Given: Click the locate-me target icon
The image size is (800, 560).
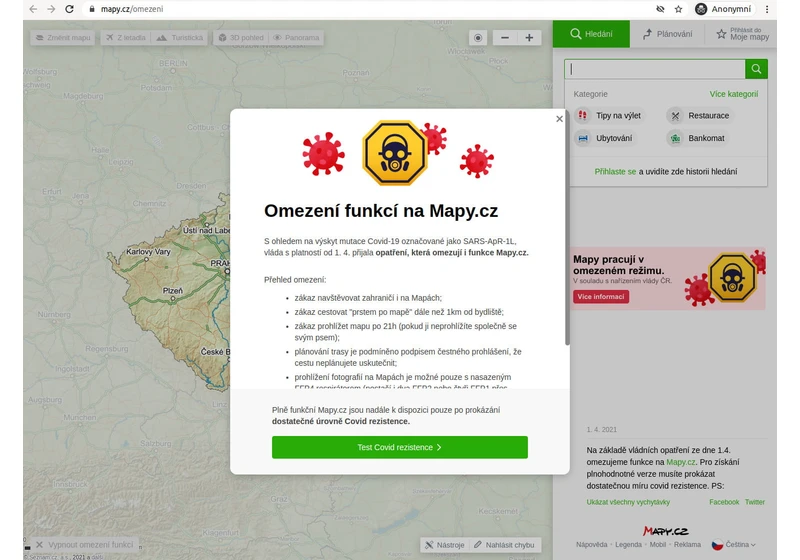Looking at the screenshot, I should pyautogui.click(x=478, y=38).
